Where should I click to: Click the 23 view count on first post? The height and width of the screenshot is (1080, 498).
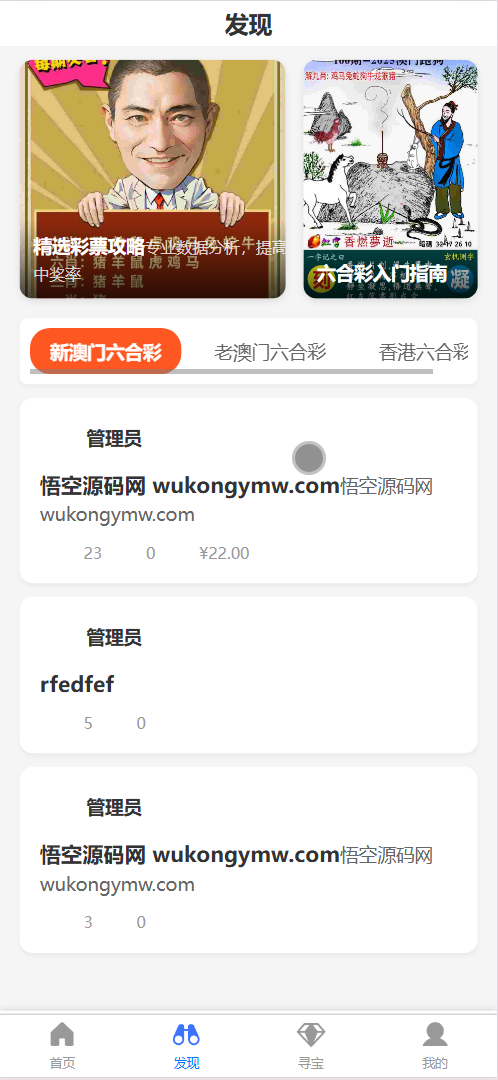pyautogui.click(x=92, y=553)
